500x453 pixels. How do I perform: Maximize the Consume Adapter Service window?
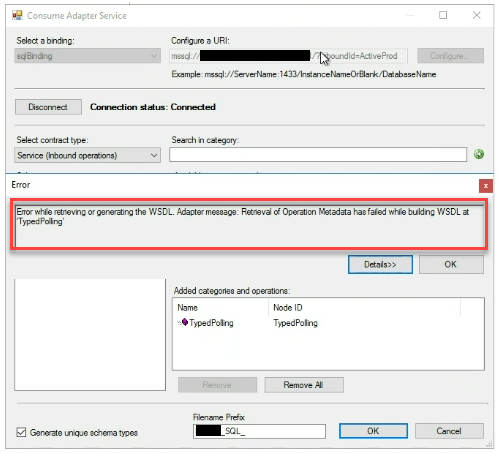pos(443,15)
